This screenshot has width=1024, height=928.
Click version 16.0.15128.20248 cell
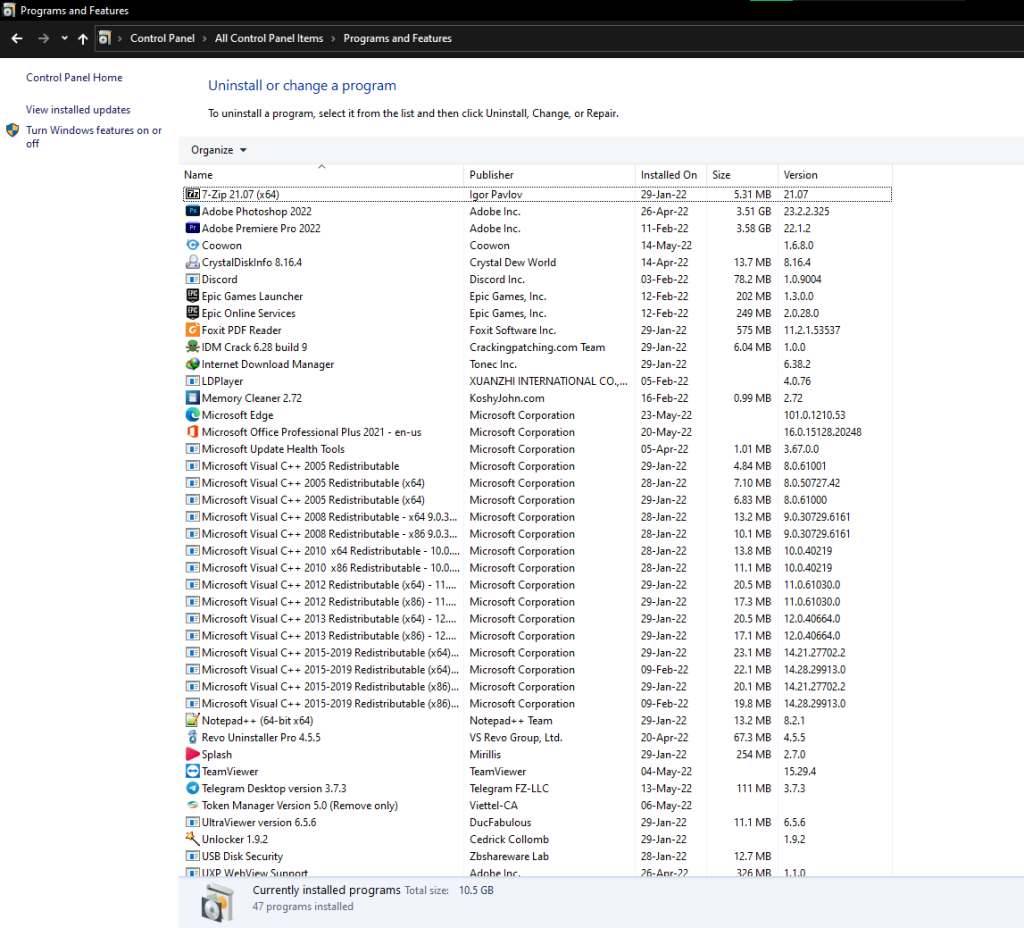822,432
